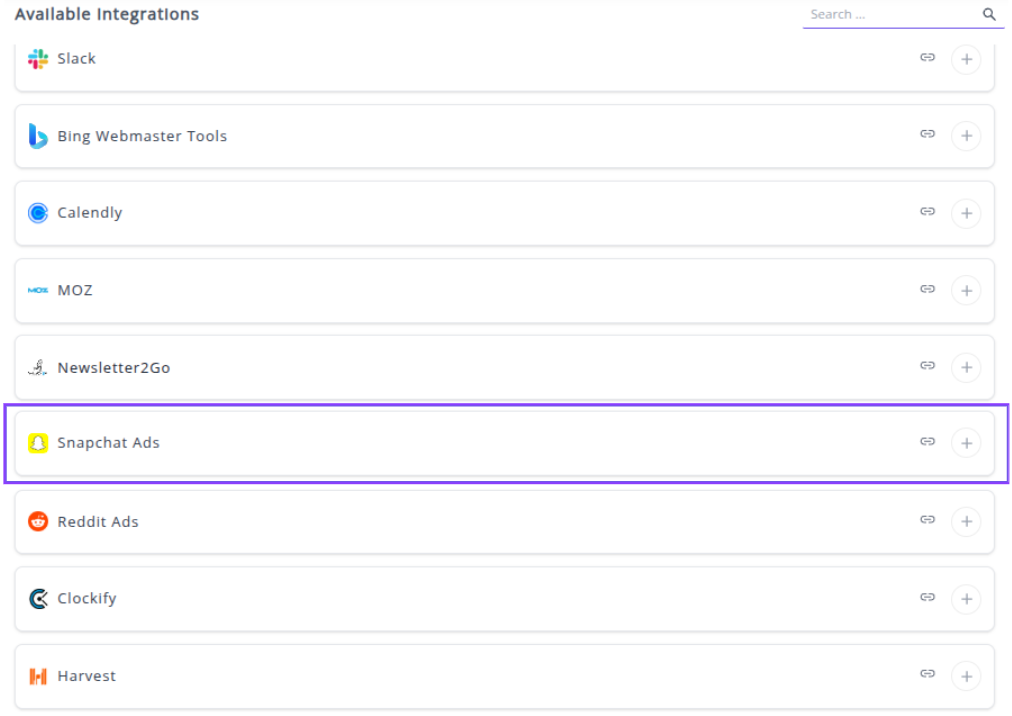Add the Calendly integration with plus
The width and height of the screenshot is (1012, 716).
(965, 213)
